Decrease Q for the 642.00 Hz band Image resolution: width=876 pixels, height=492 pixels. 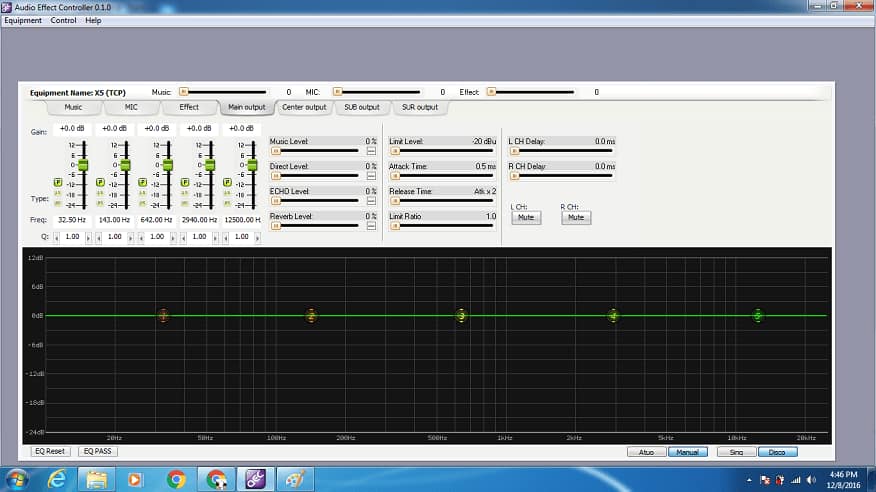(x=141, y=238)
